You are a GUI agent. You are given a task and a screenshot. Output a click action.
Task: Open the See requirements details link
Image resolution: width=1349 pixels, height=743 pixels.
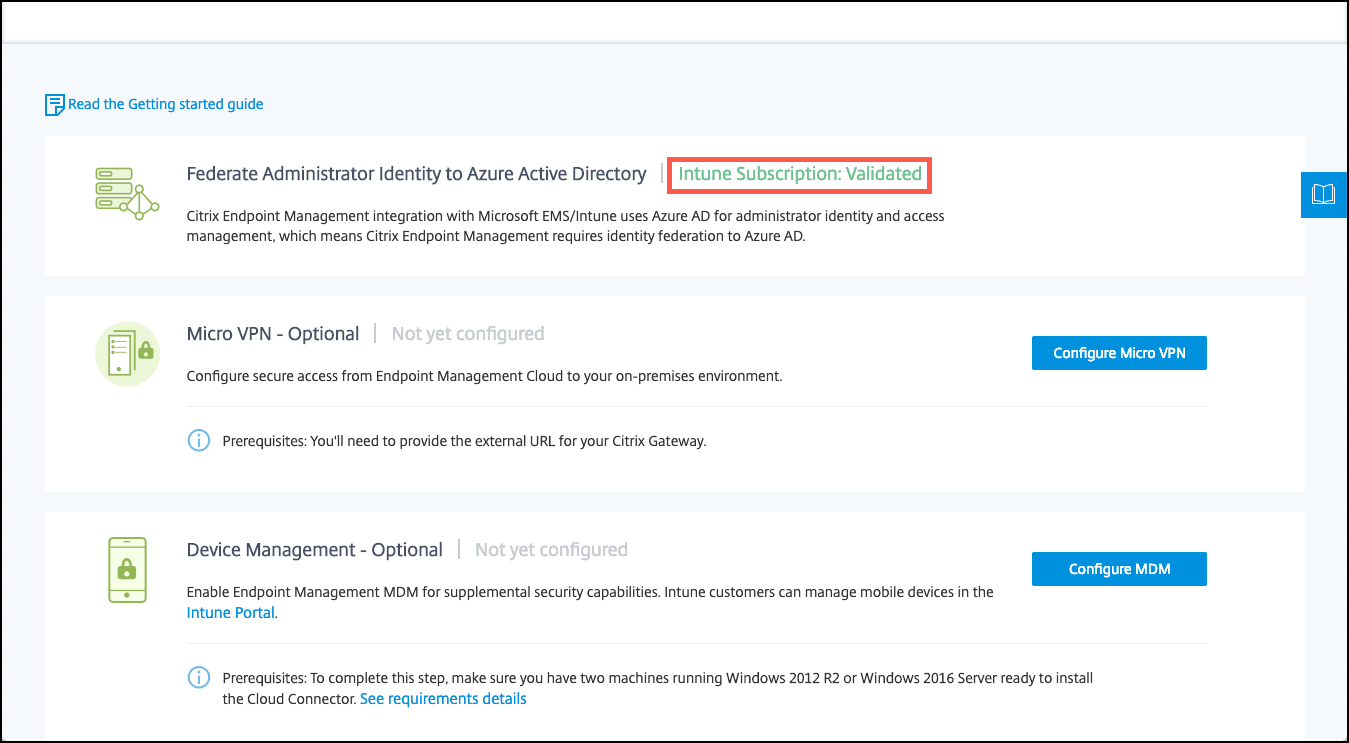[x=443, y=699]
